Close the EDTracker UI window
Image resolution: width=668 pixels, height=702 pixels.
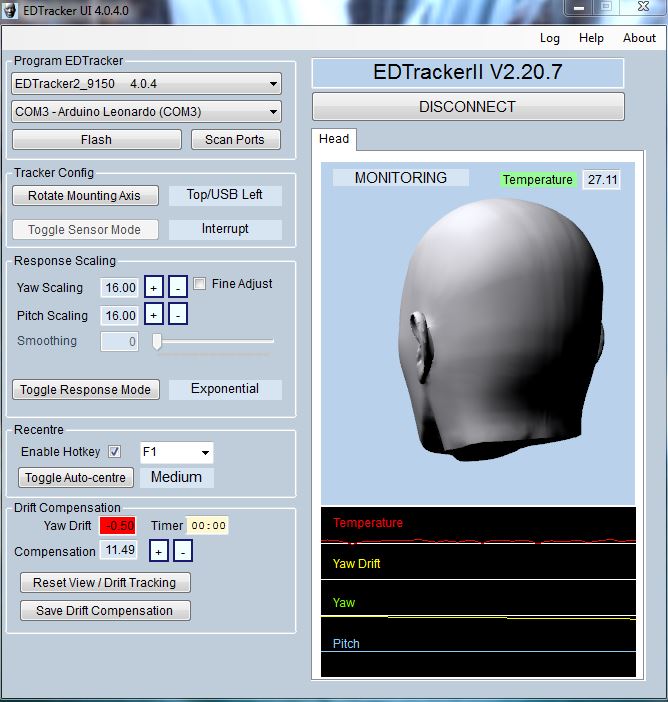click(643, 7)
